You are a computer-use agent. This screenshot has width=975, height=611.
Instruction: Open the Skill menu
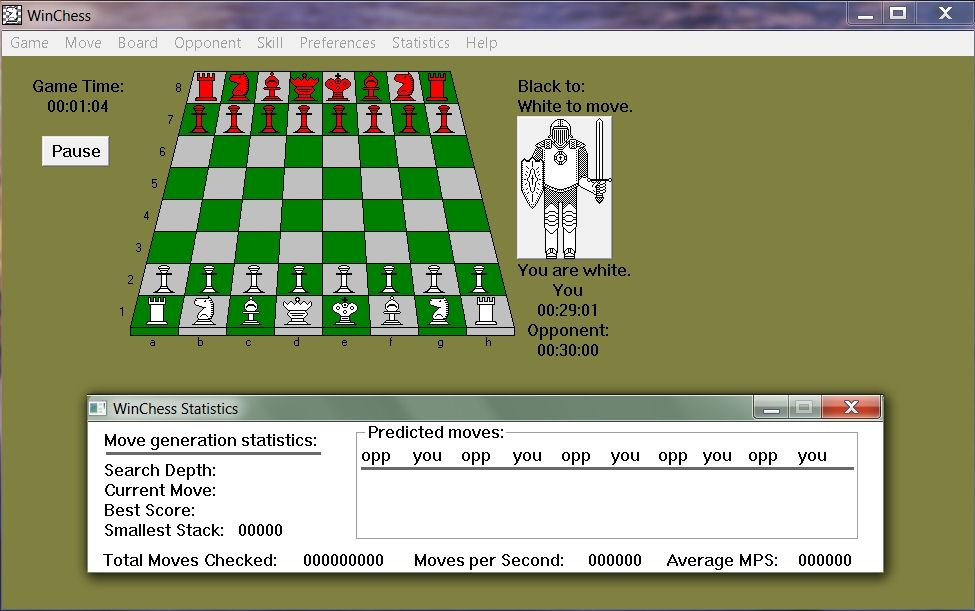[x=270, y=43]
